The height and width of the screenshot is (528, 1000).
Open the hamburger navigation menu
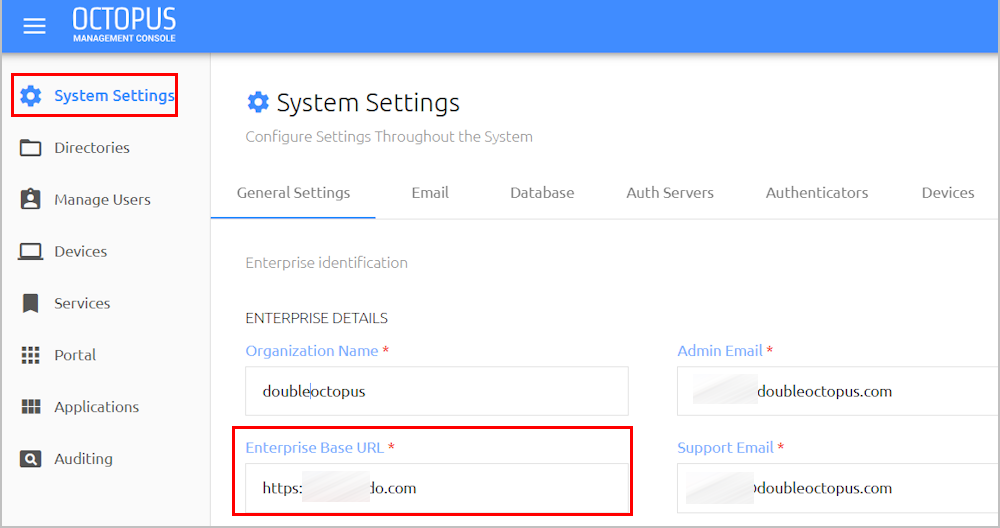[34, 26]
